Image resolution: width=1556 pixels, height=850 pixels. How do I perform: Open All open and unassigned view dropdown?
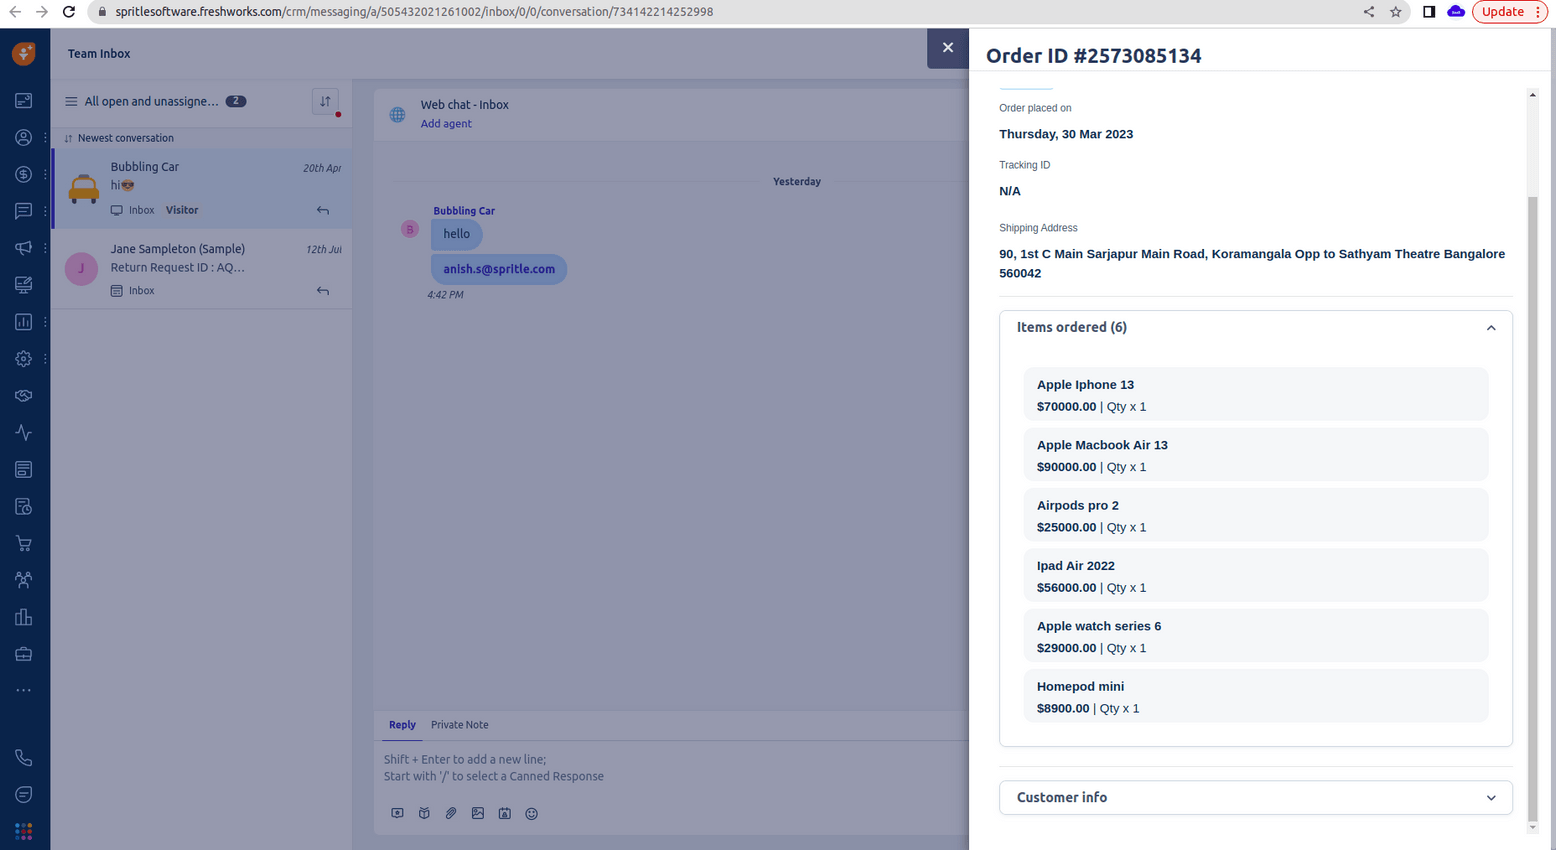click(x=151, y=101)
